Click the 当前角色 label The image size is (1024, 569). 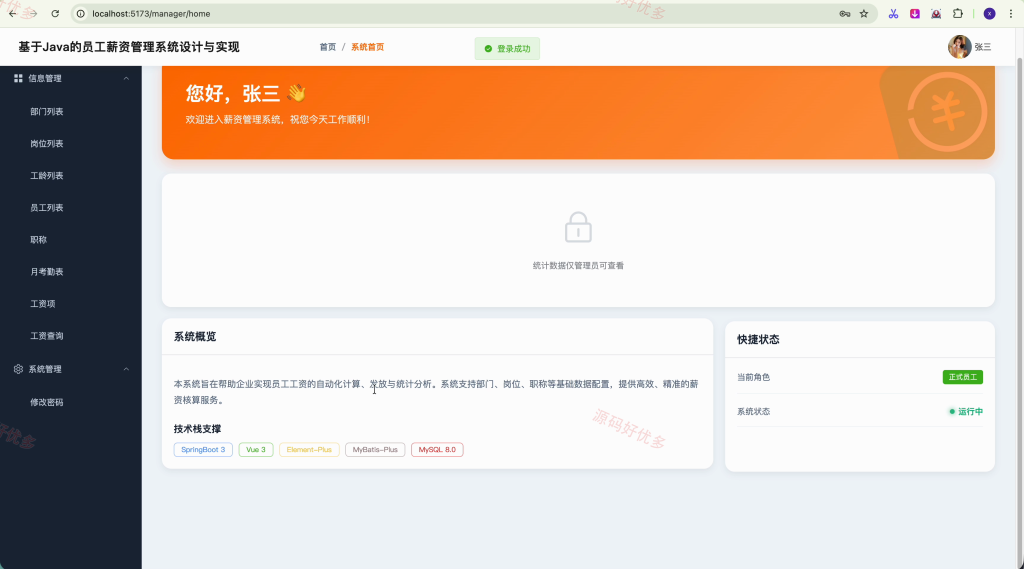[x=754, y=378]
